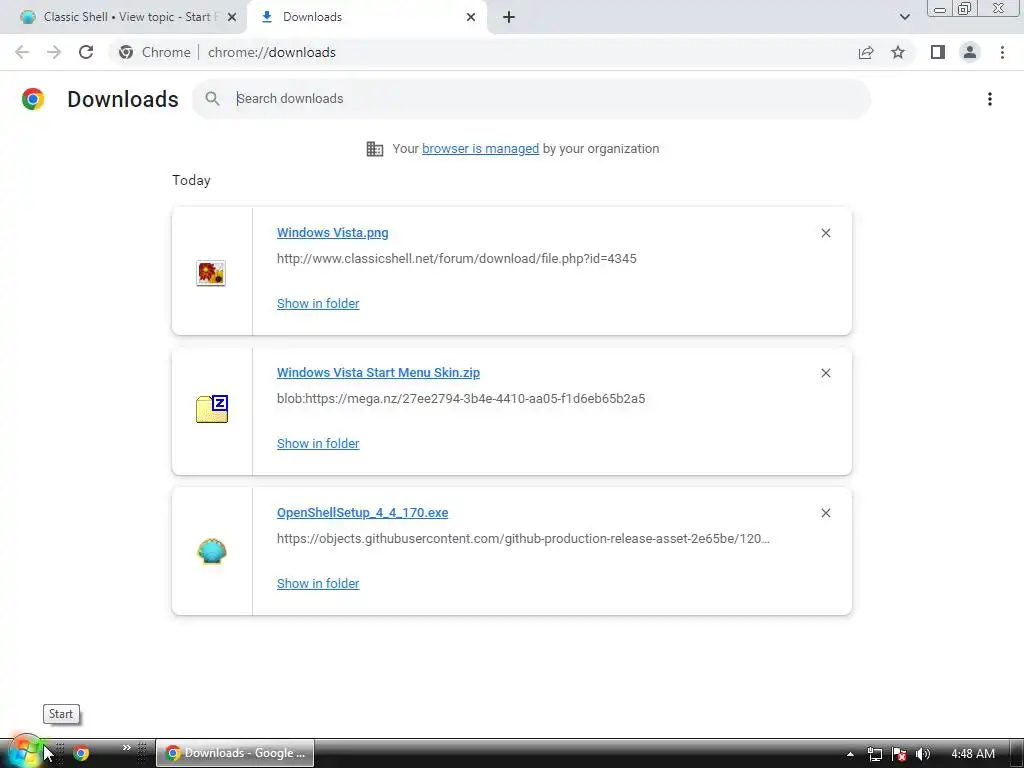Image resolution: width=1024 pixels, height=768 pixels.
Task: Click the 4:48 AM taskbar clock
Action: [x=972, y=754]
